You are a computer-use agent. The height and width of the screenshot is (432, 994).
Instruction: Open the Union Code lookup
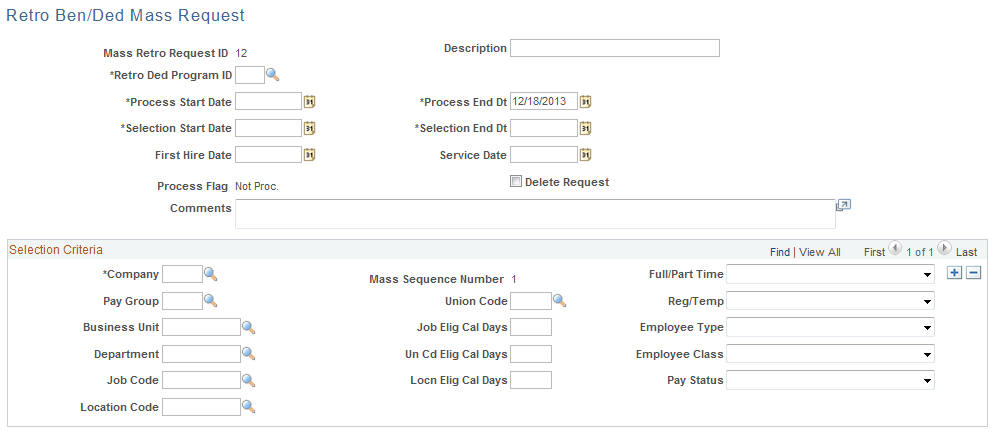coord(559,301)
